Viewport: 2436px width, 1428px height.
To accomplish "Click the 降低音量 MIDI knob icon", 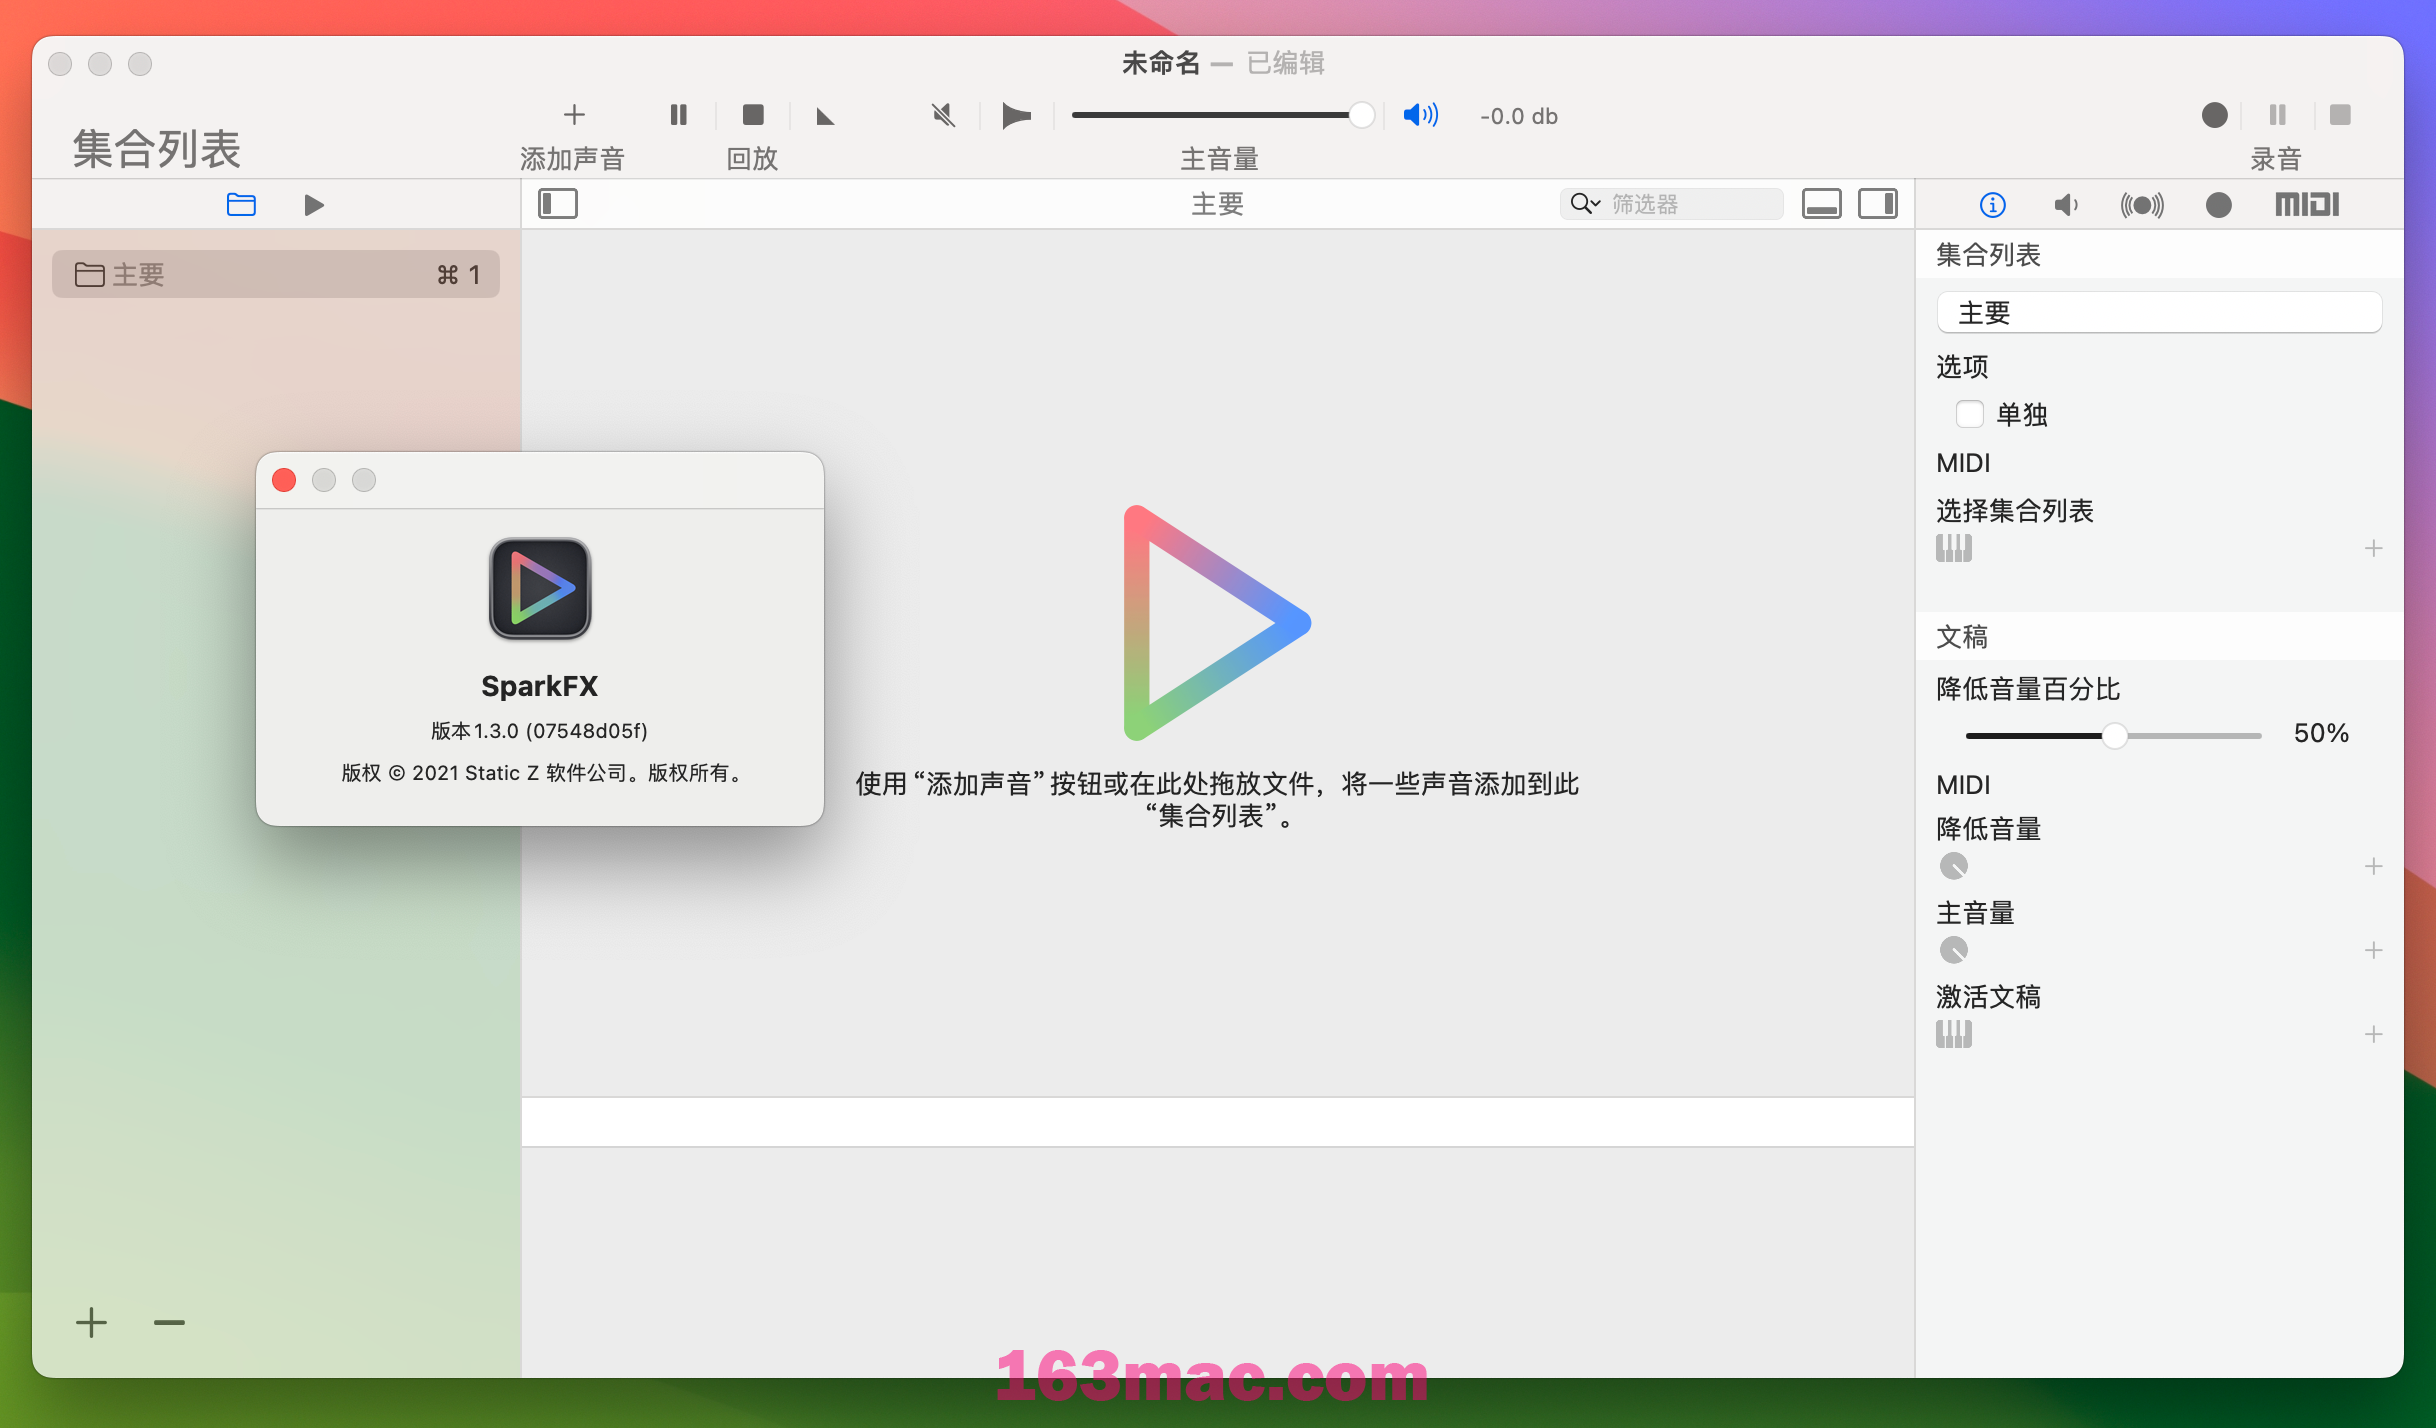I will click(x=1953, y=866).
